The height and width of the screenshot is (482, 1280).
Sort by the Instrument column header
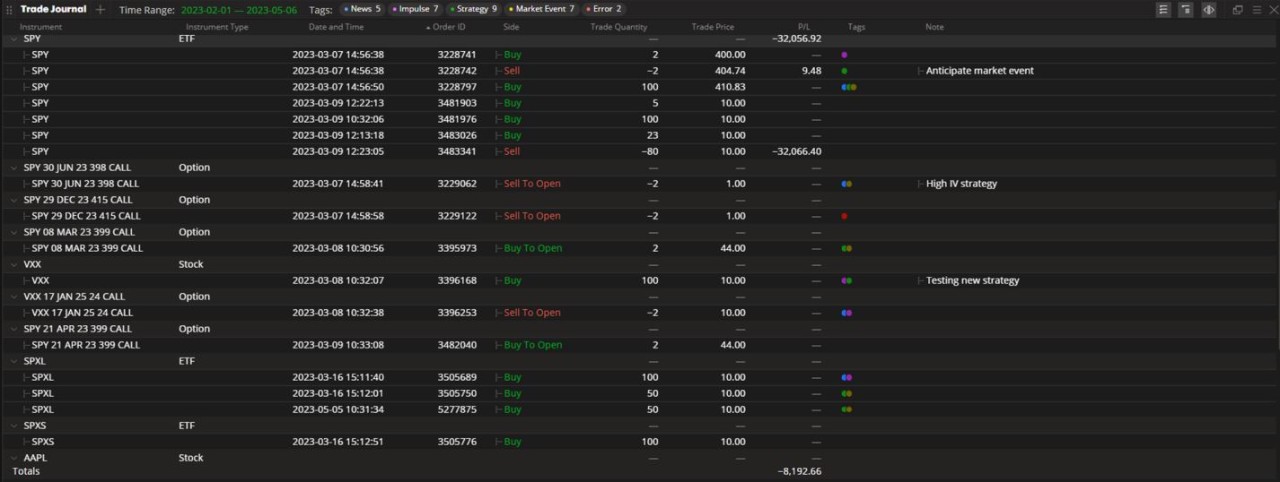click(x=41, y=27)
